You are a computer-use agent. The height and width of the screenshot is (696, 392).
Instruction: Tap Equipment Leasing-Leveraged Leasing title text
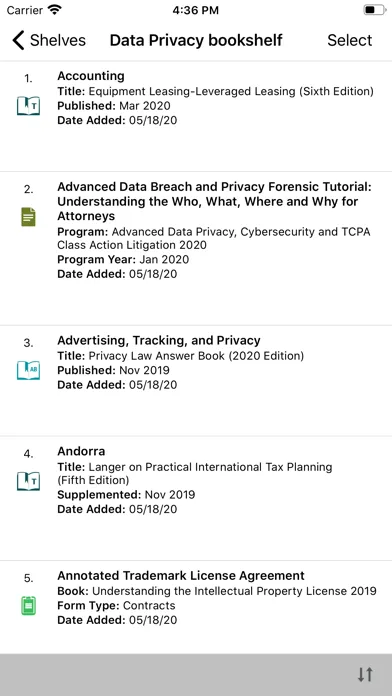231,91
